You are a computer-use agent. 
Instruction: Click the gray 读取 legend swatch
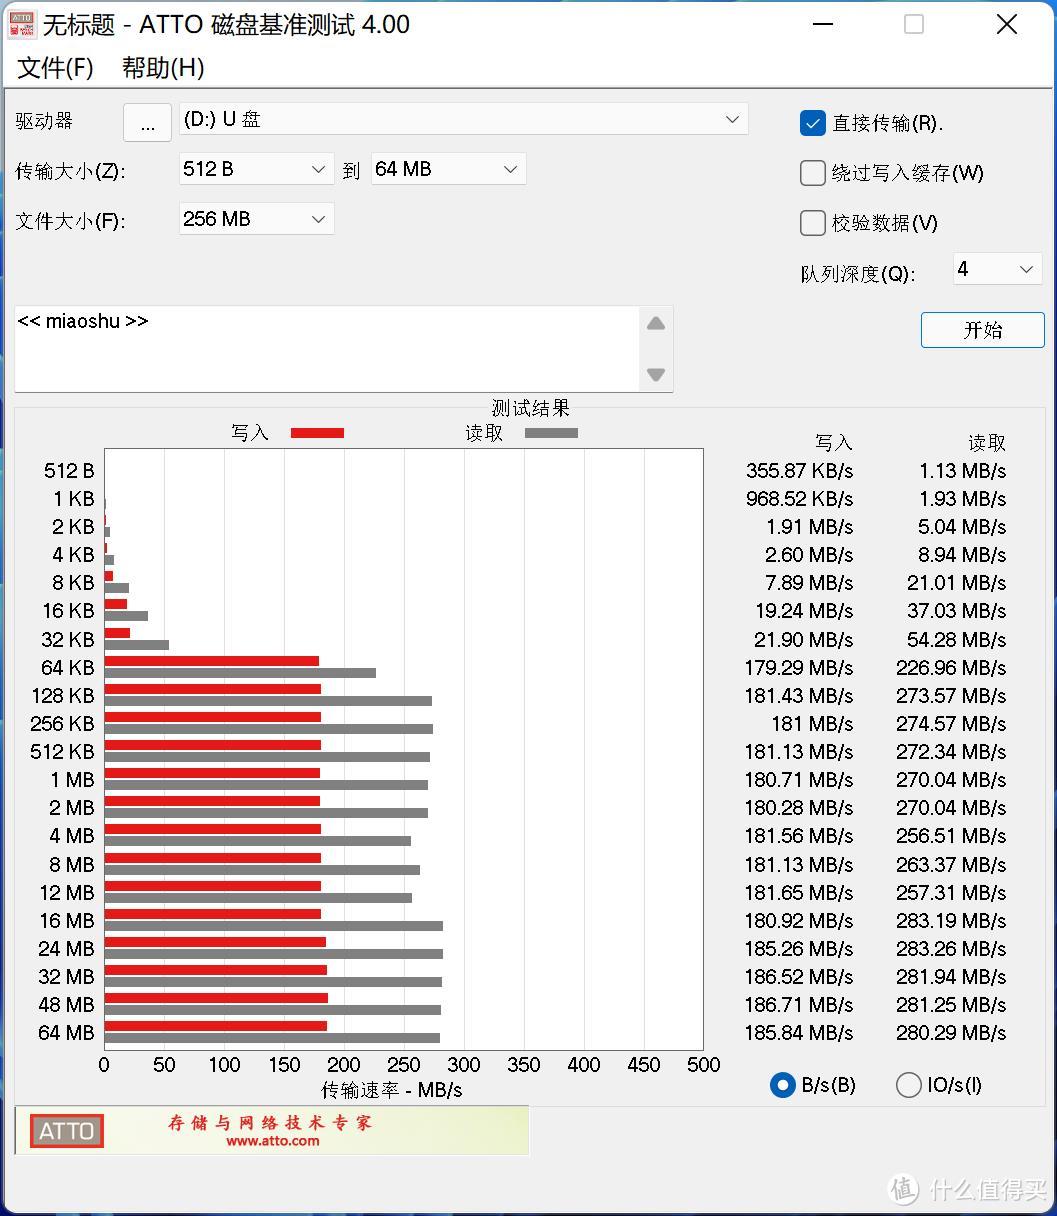(x=551, y=433)
